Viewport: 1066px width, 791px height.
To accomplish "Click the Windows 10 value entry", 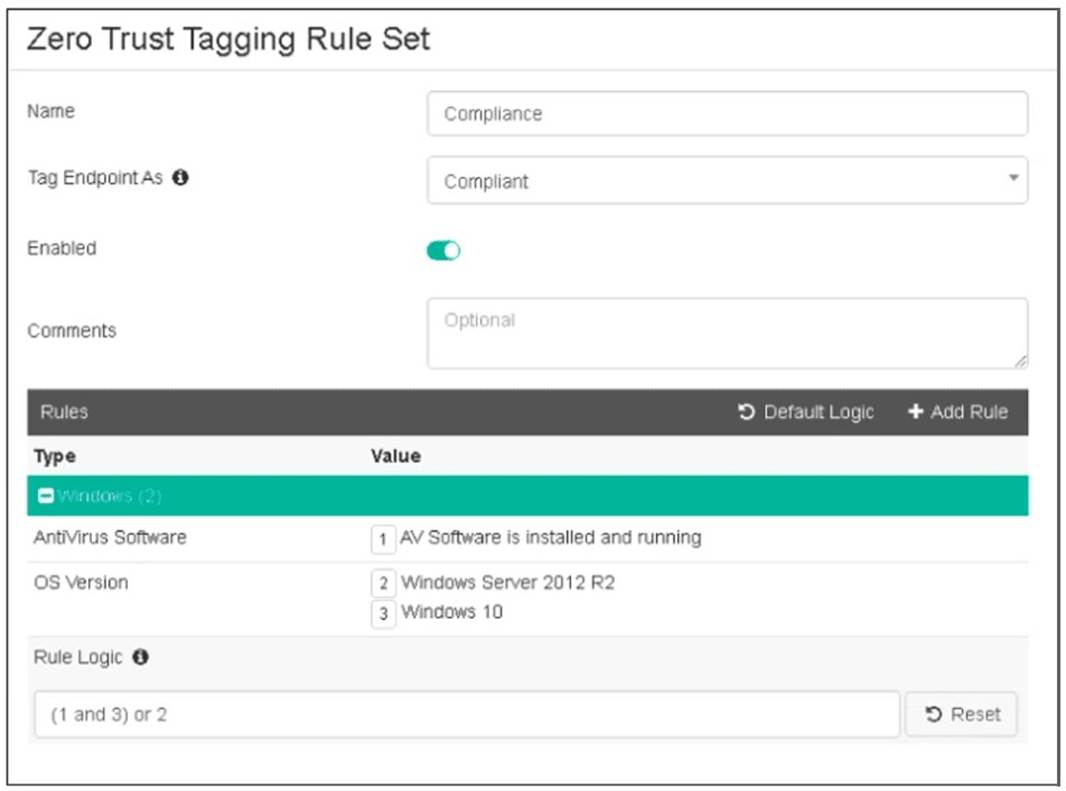I will pos(451,612).
